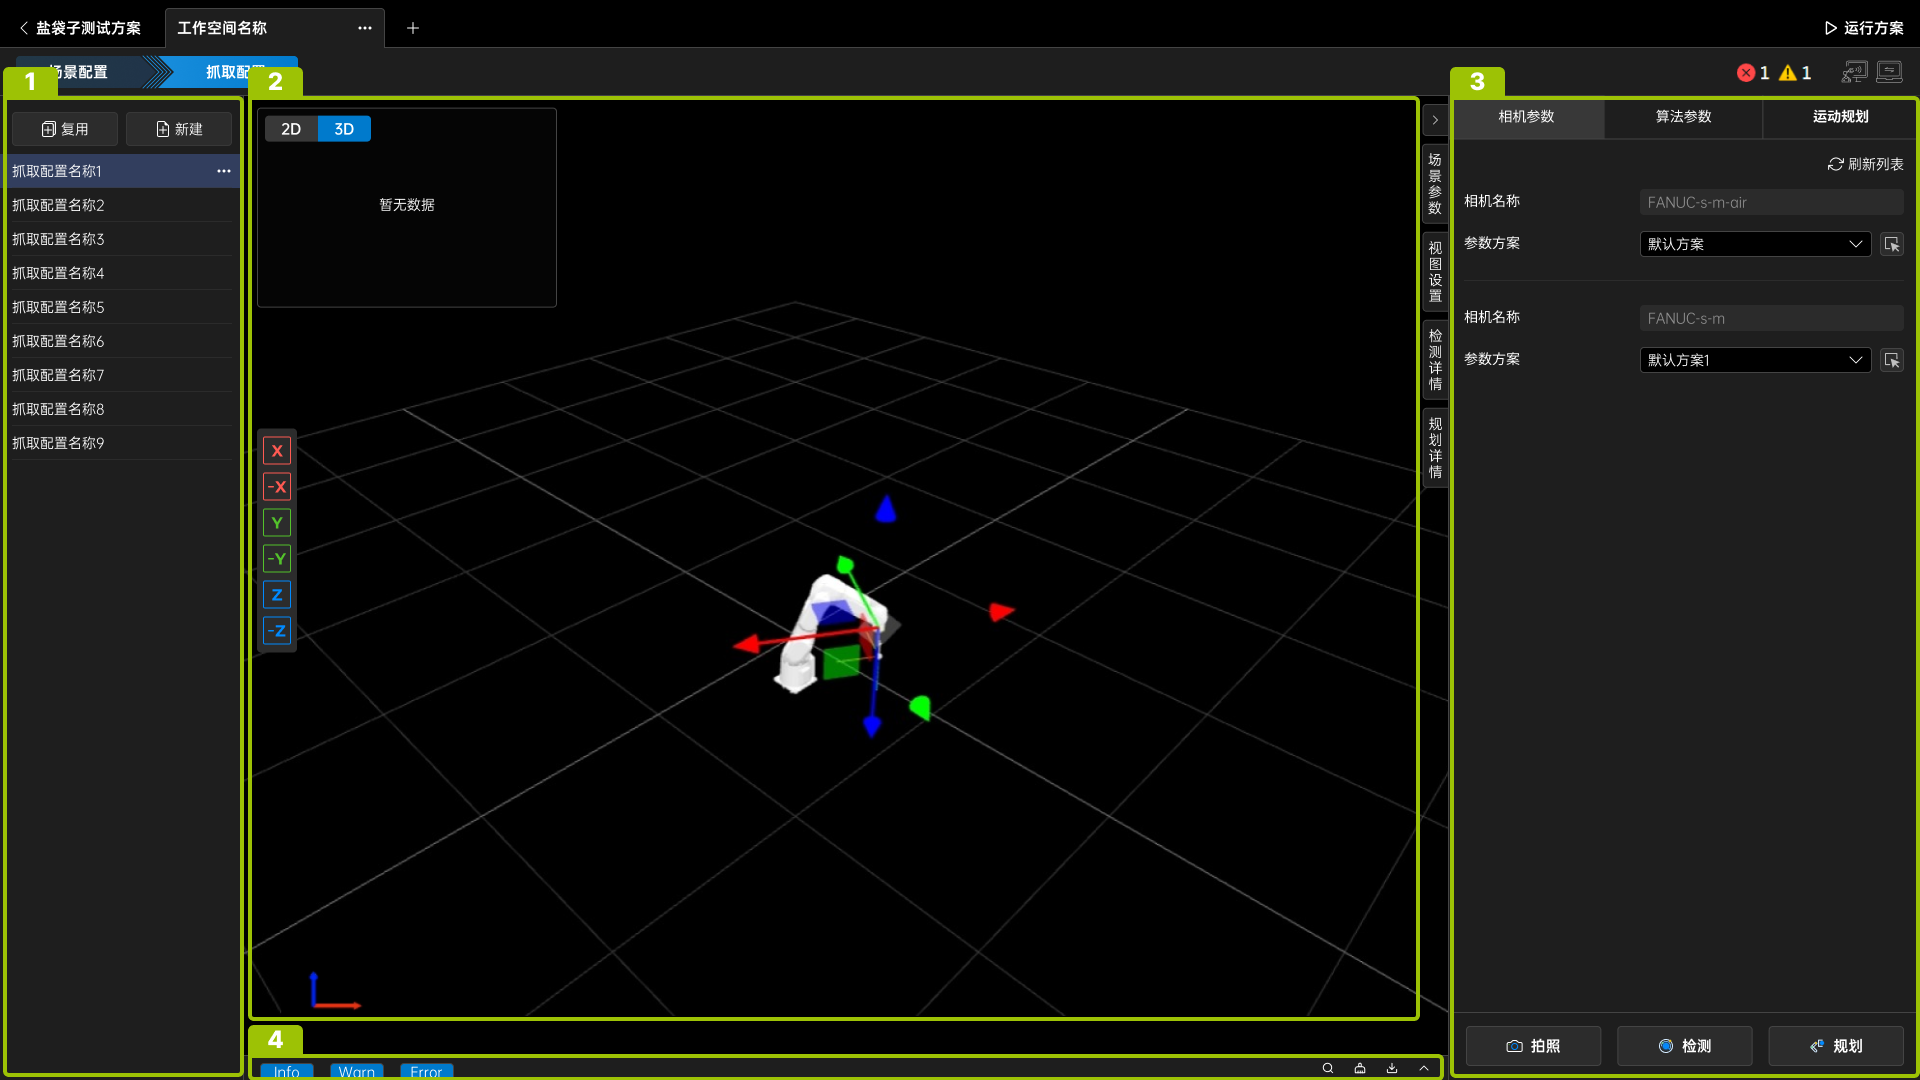Image resolution: width=1920 pixels, height=1080 pixels.
Task: Collapse the right panel with chevron arrow
Action: coord(1435,120)
